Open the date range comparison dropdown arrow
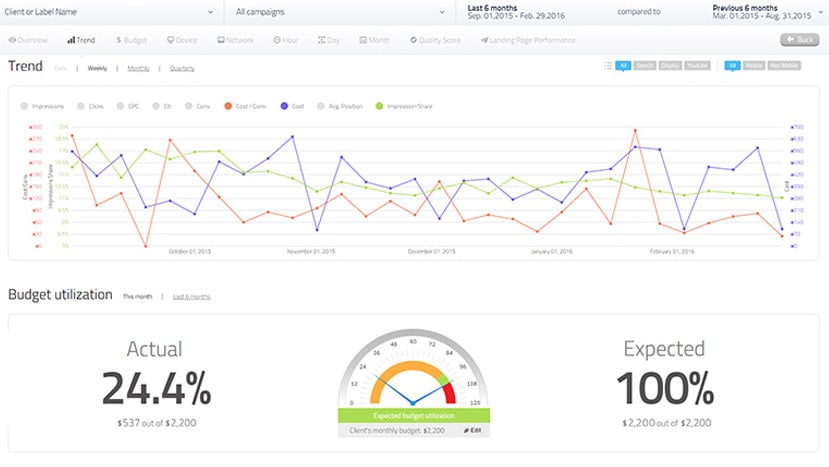The height and width of the screenshot is (467, 829). click(821, 12)
